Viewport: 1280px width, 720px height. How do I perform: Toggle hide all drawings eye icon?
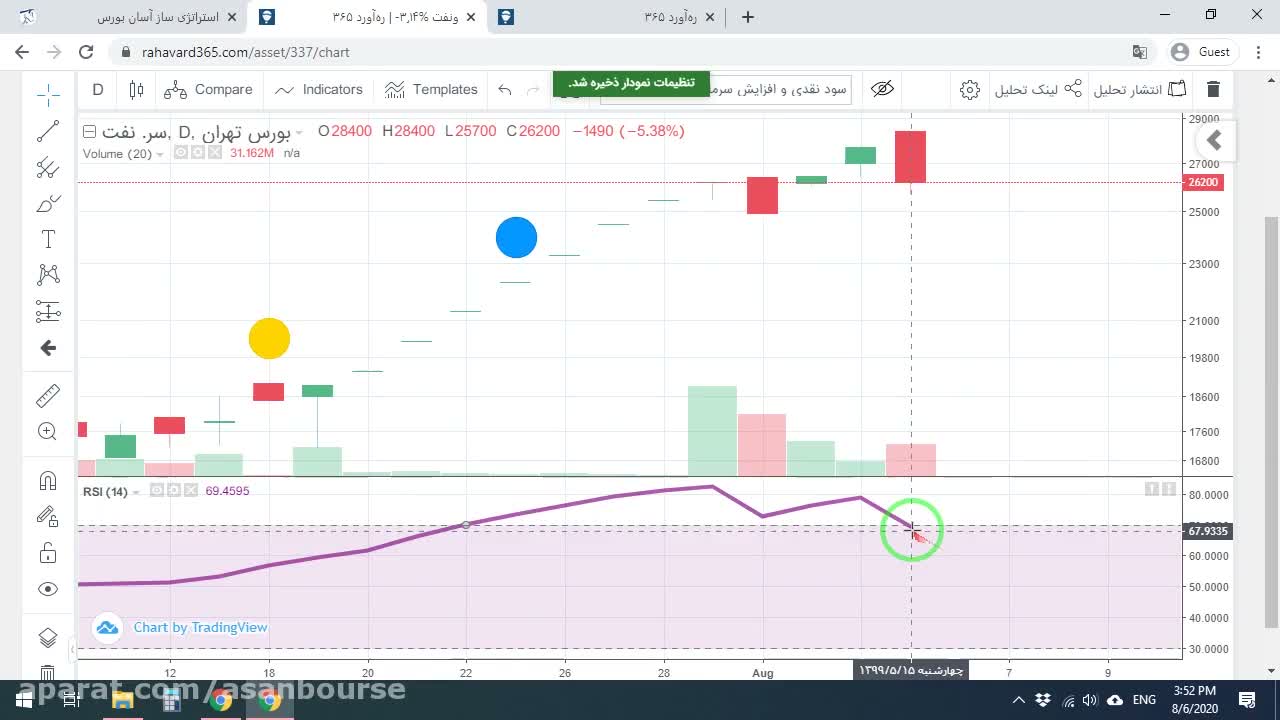48,589
